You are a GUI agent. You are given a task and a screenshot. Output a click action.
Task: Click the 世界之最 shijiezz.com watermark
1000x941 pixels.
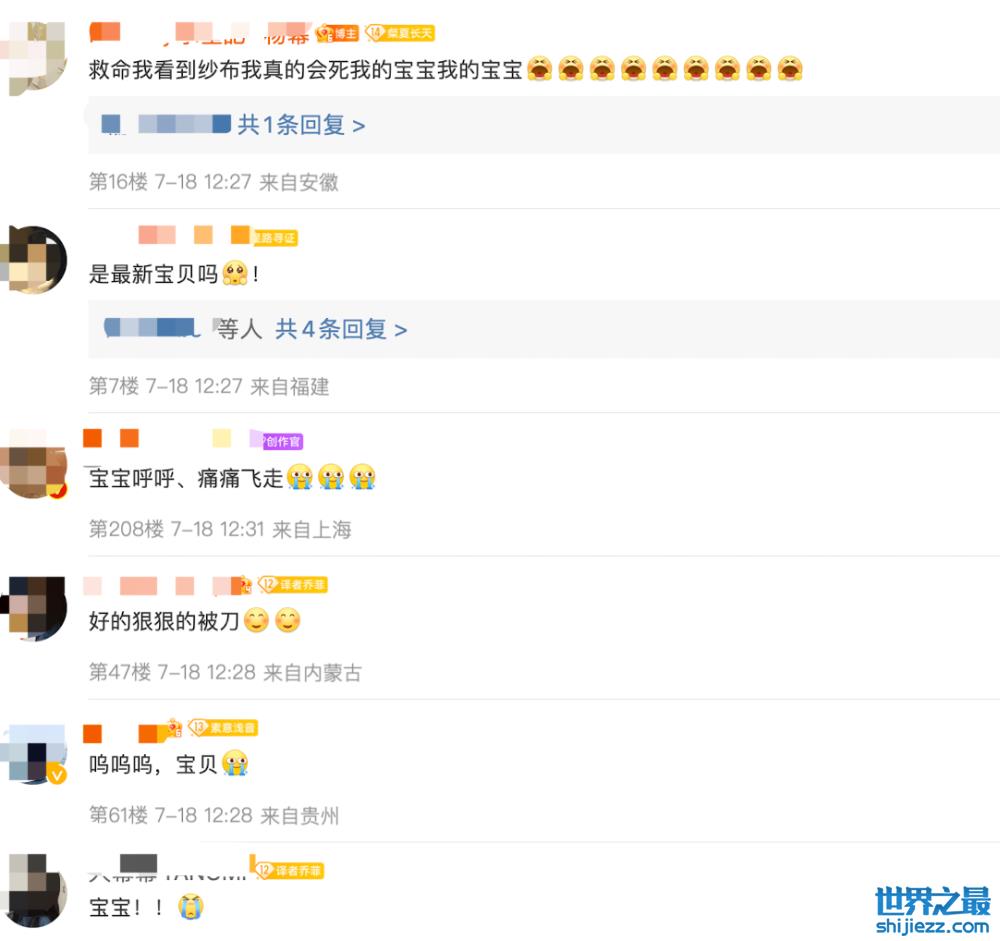tap(932, 910)
